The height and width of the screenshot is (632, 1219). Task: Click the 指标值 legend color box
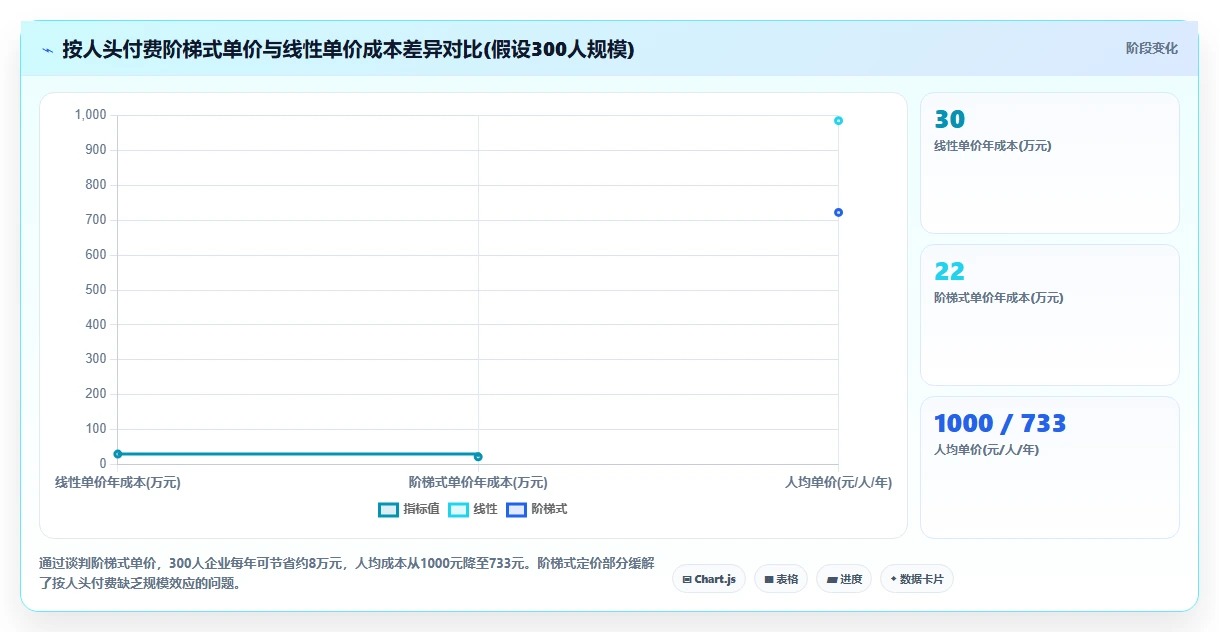coord(388,510)
